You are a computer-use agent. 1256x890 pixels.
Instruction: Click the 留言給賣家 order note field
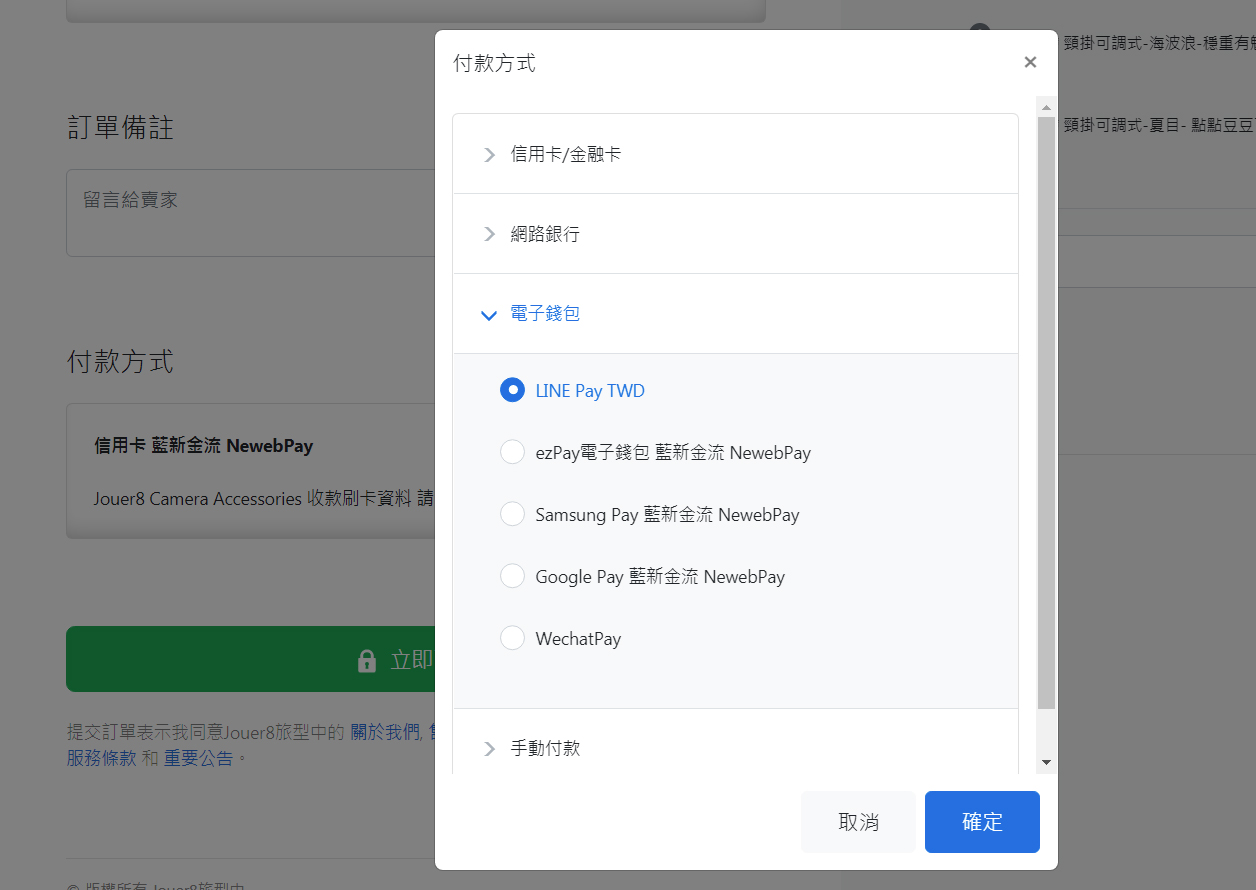pyautogui.click(x=250, y=212)
